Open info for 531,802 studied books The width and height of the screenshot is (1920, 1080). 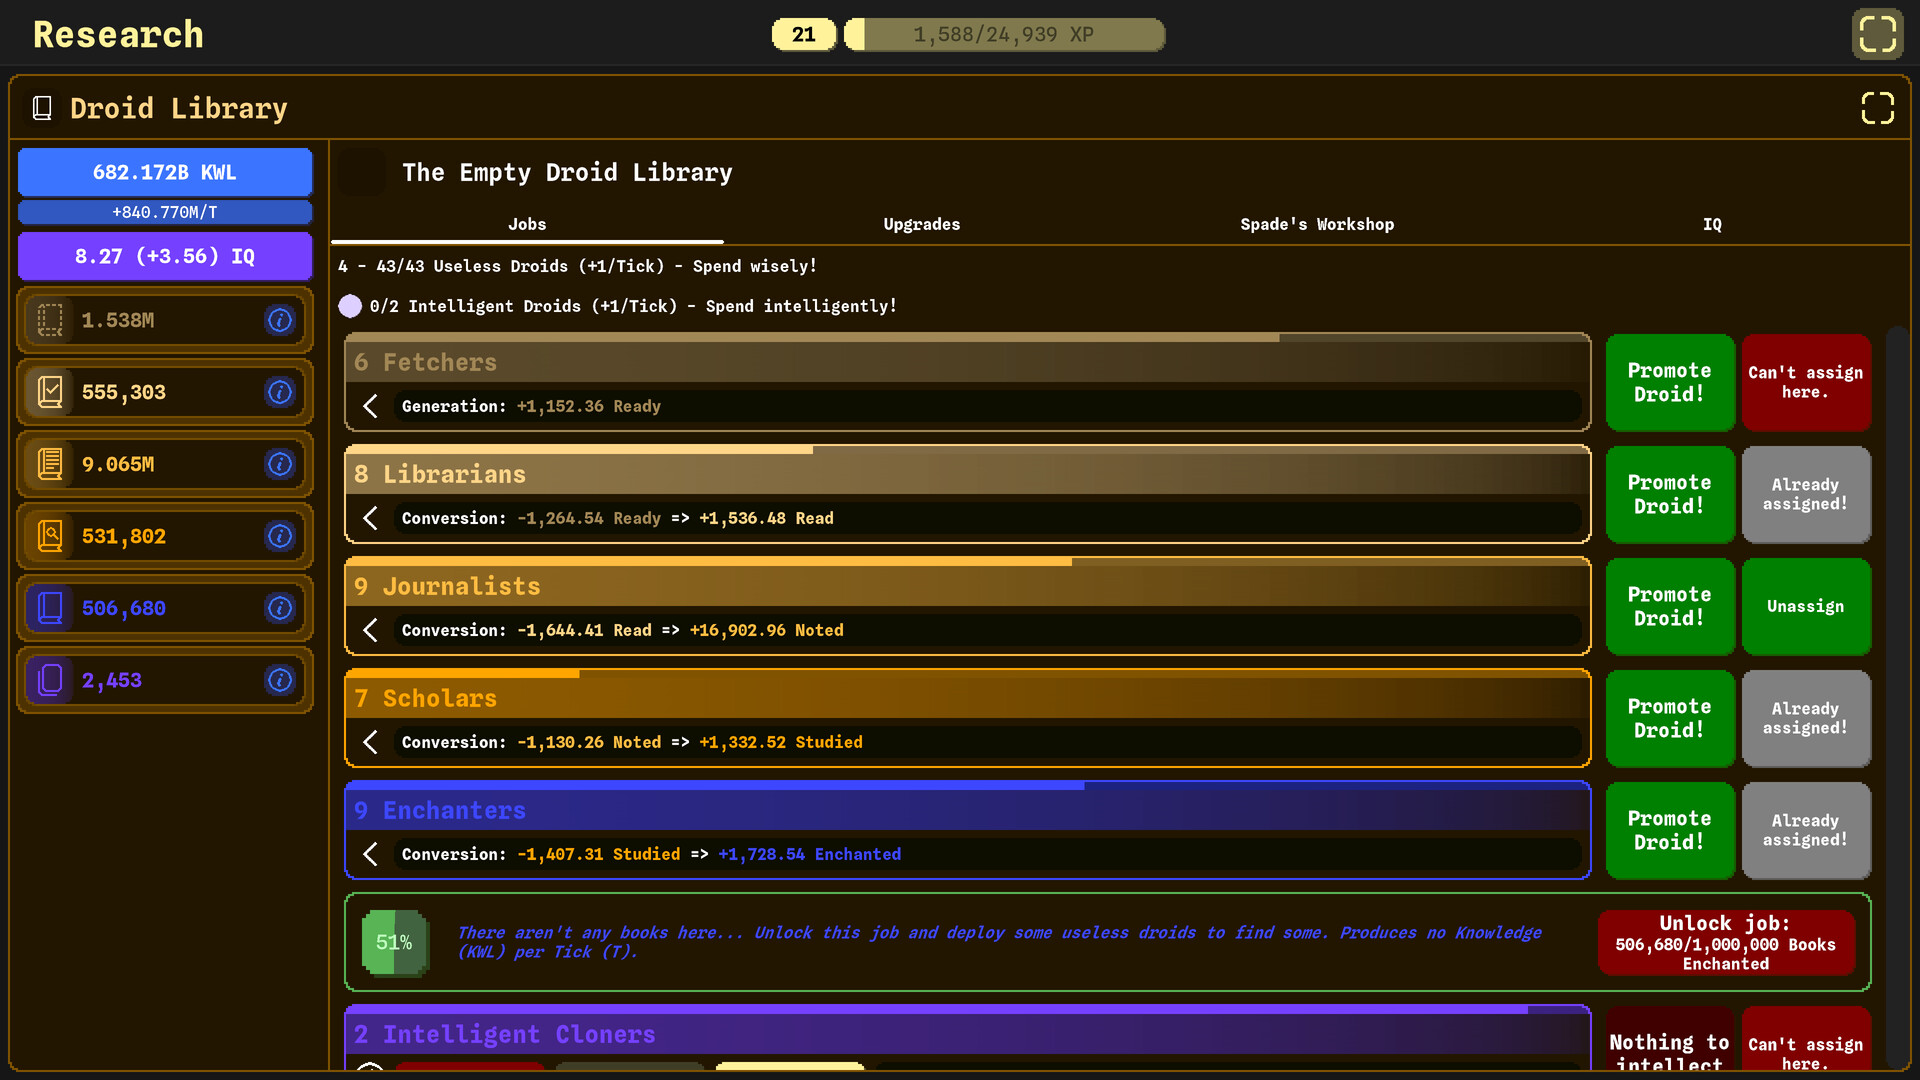280,536
